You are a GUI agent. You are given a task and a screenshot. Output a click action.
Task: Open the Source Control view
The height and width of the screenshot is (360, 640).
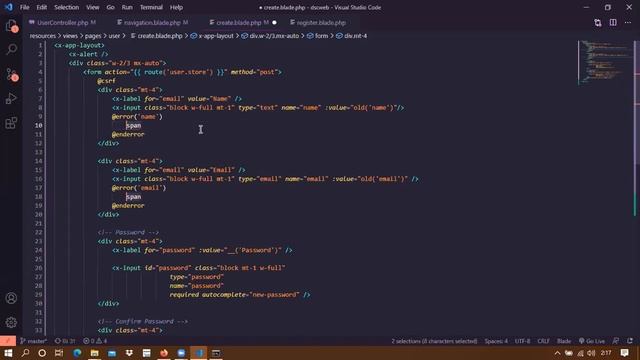click(11, 74)
